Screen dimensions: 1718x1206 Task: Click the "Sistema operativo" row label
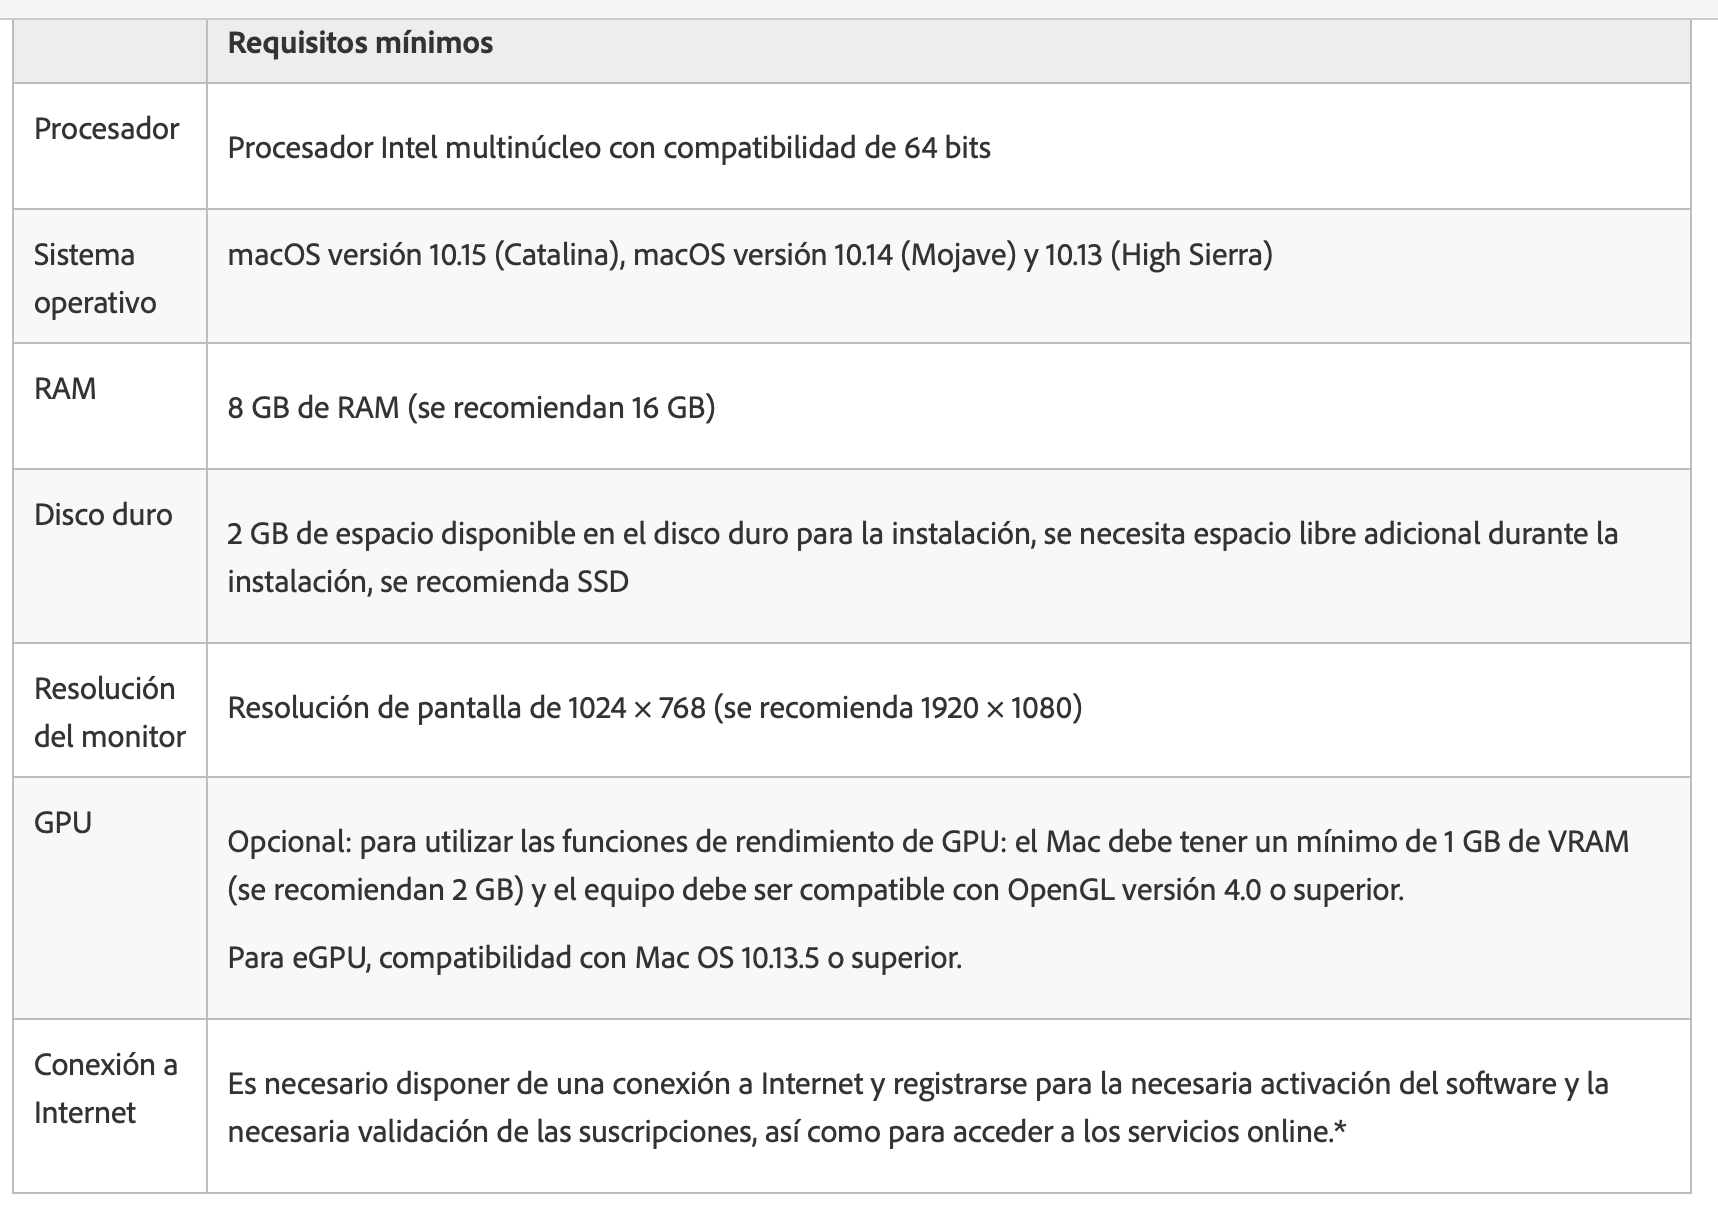click(95, 278)
